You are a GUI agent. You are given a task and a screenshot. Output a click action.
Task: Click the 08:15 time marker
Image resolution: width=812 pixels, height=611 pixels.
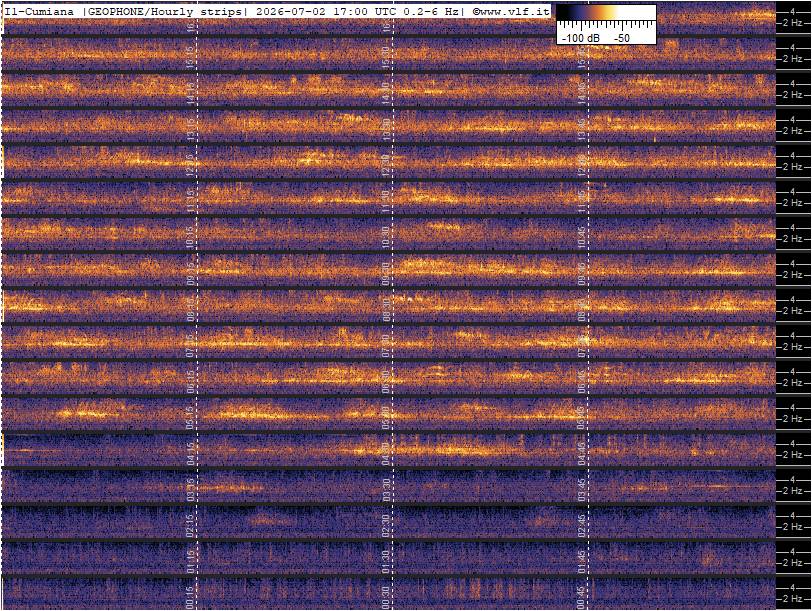[x=190, y=309]
